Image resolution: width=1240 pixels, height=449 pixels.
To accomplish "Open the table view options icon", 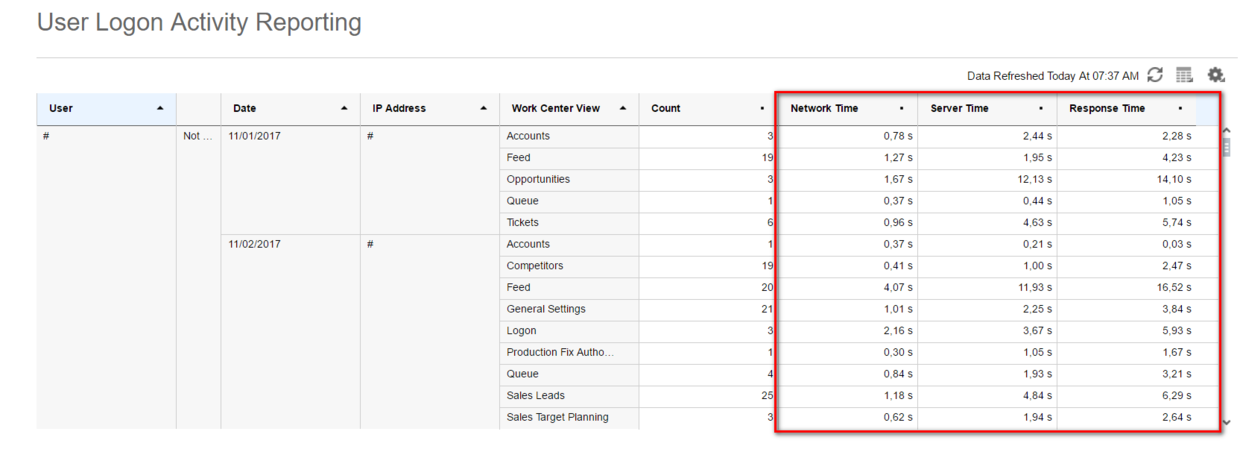I will (x=1185, y=75).
